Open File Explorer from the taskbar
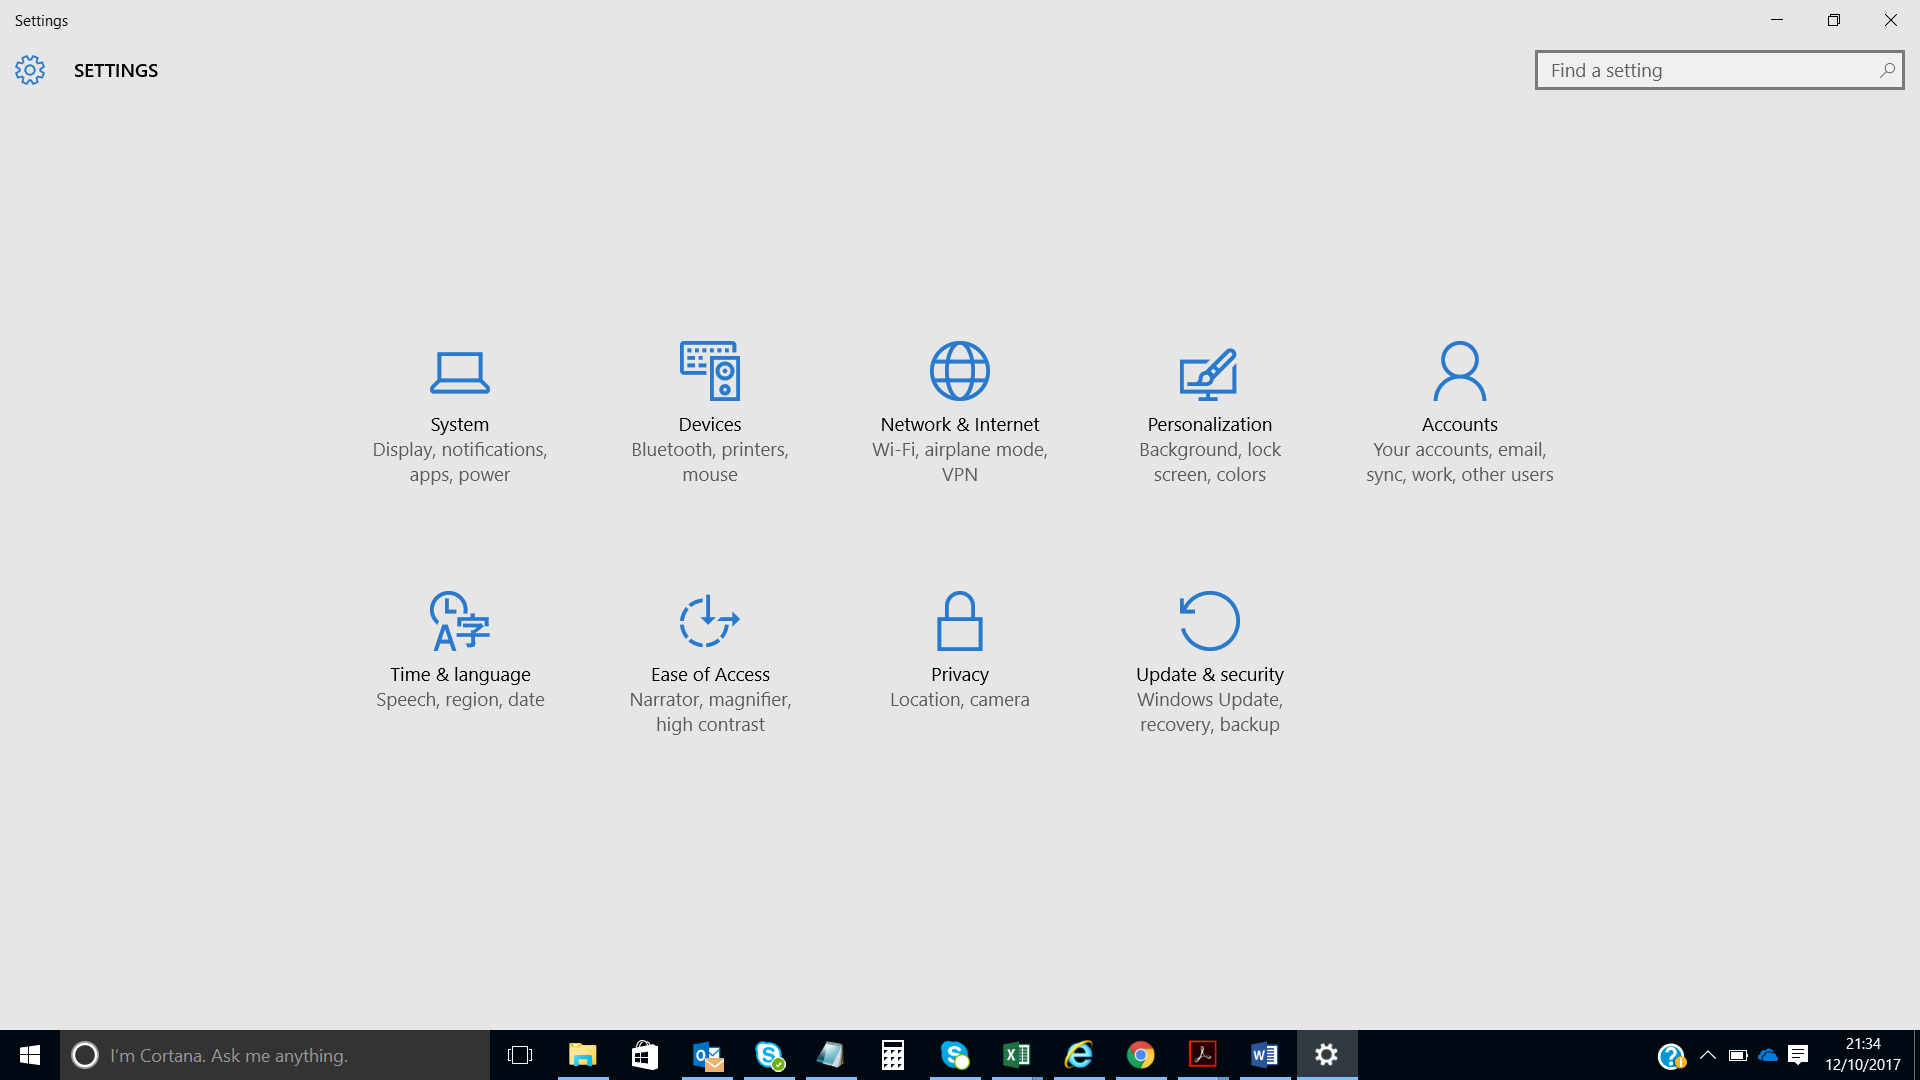The height and width of the screenshot is (1080, 1920). [582, 1055]
